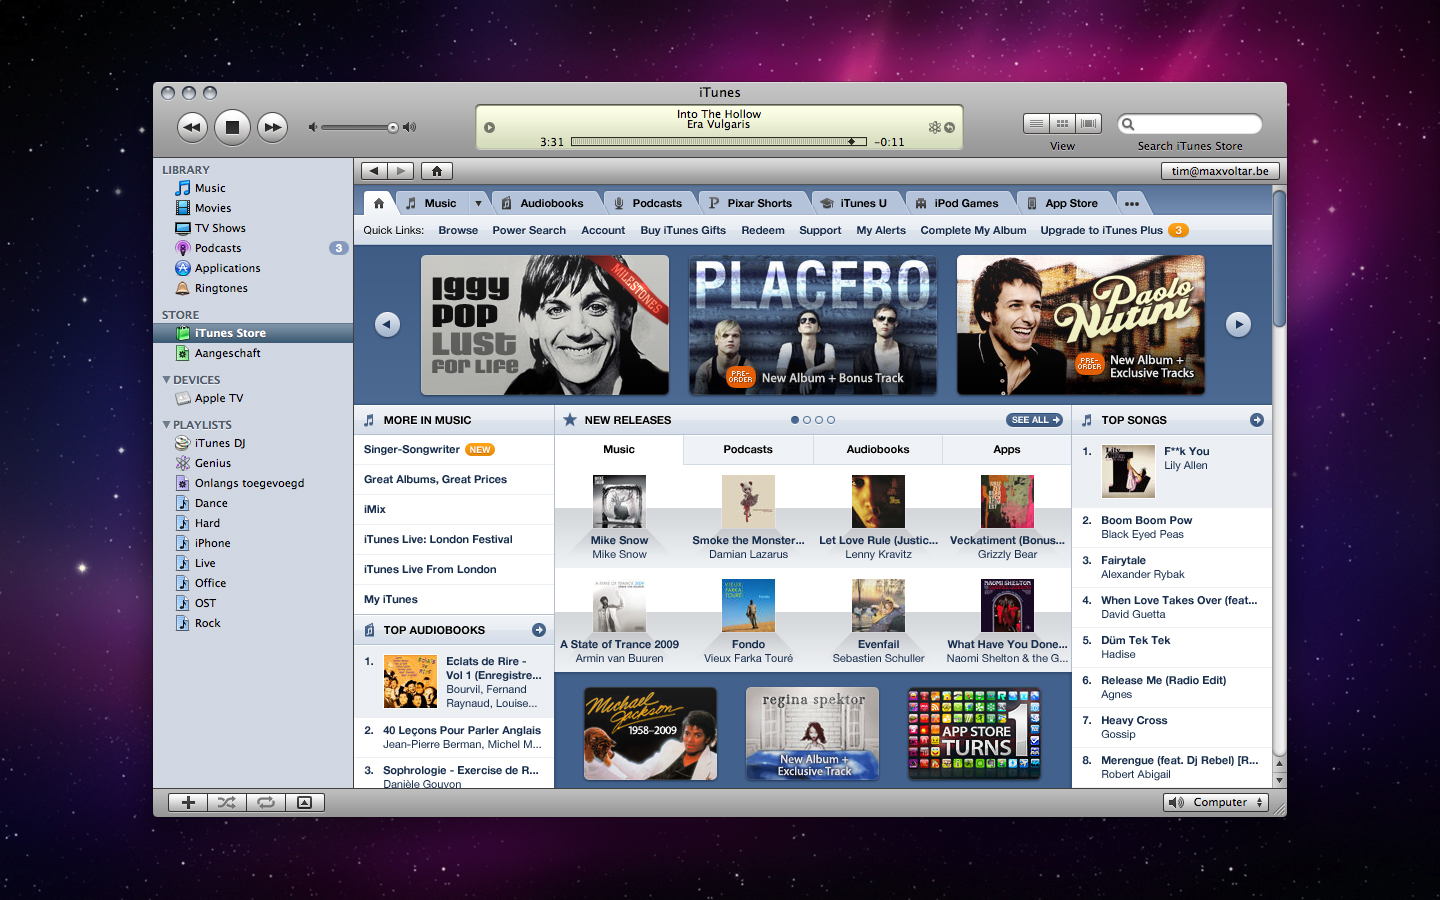Screen dimensions: 1440x900
Task: Open the Pixar Shorts tab
Action: coord(750,203)
